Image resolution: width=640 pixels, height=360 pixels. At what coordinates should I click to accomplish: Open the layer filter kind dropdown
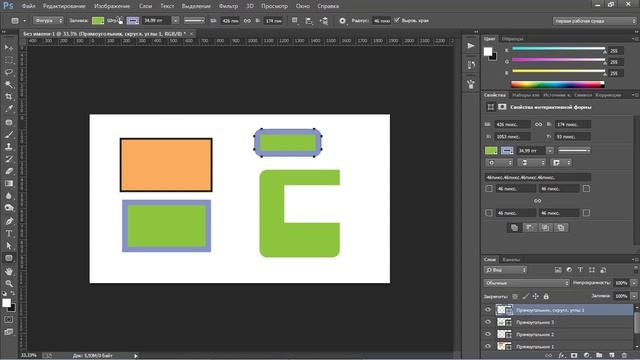click(505, 270)
